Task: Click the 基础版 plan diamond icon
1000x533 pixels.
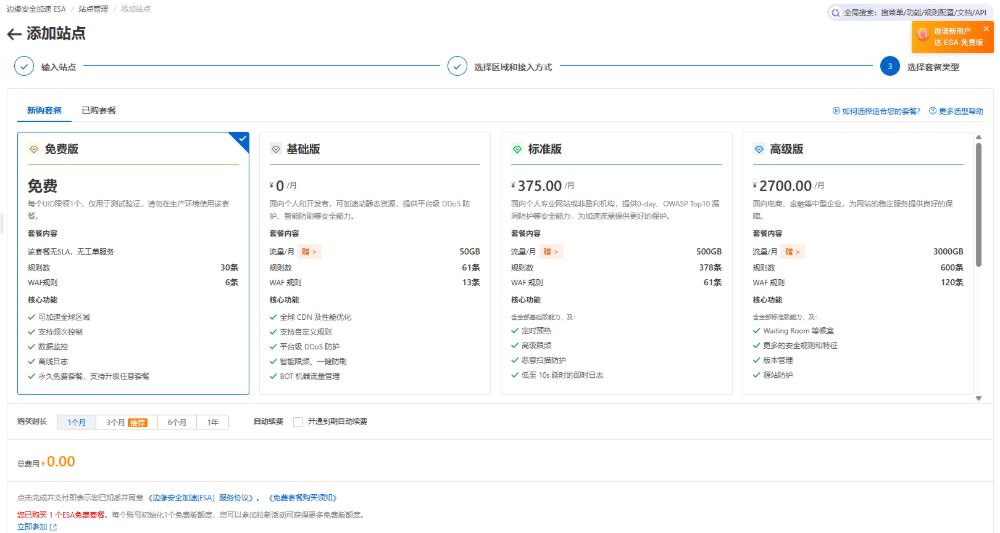Action: pos(275,149)
